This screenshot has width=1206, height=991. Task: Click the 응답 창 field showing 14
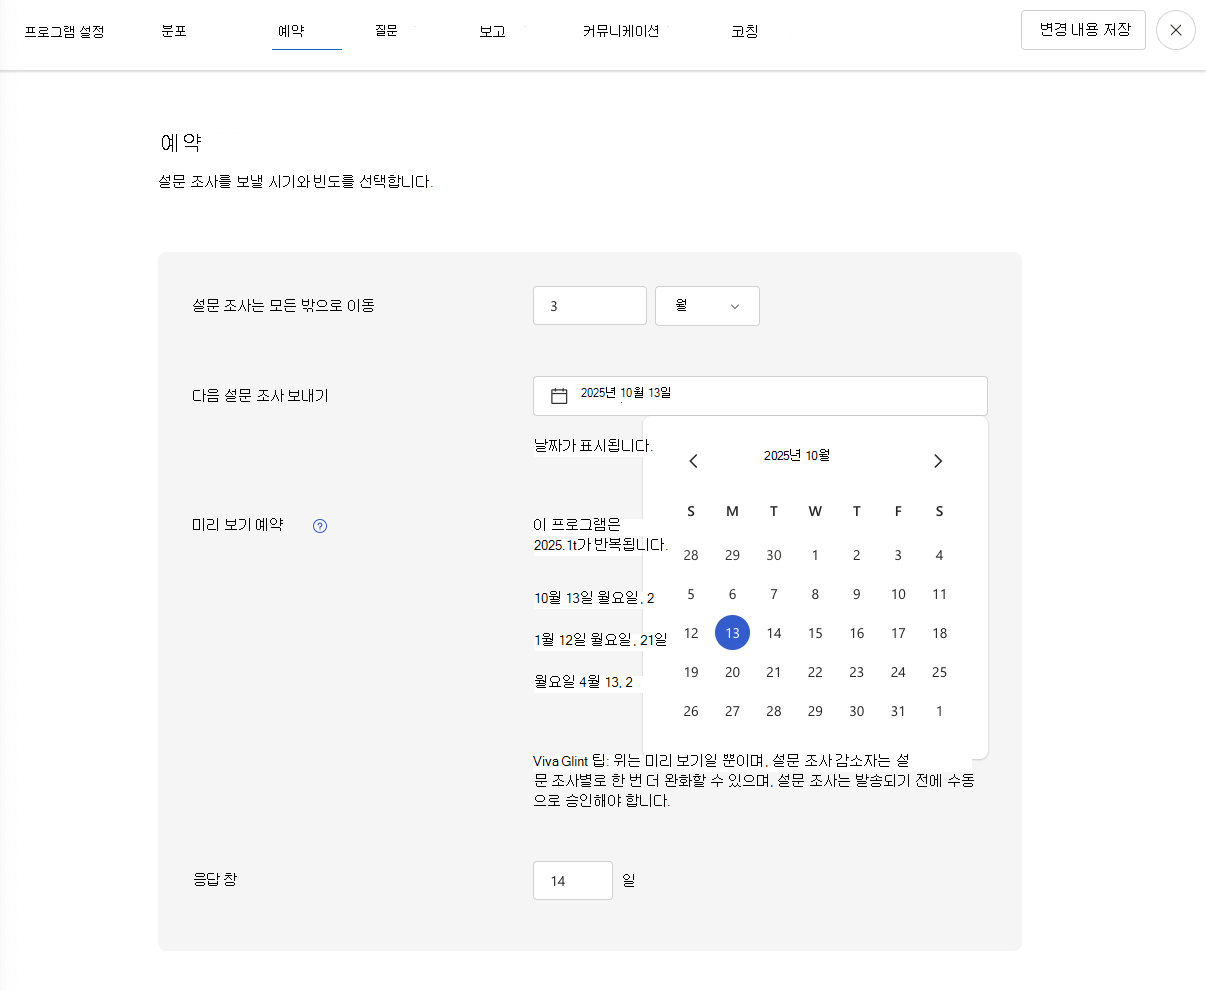click(x=572, y=880)
